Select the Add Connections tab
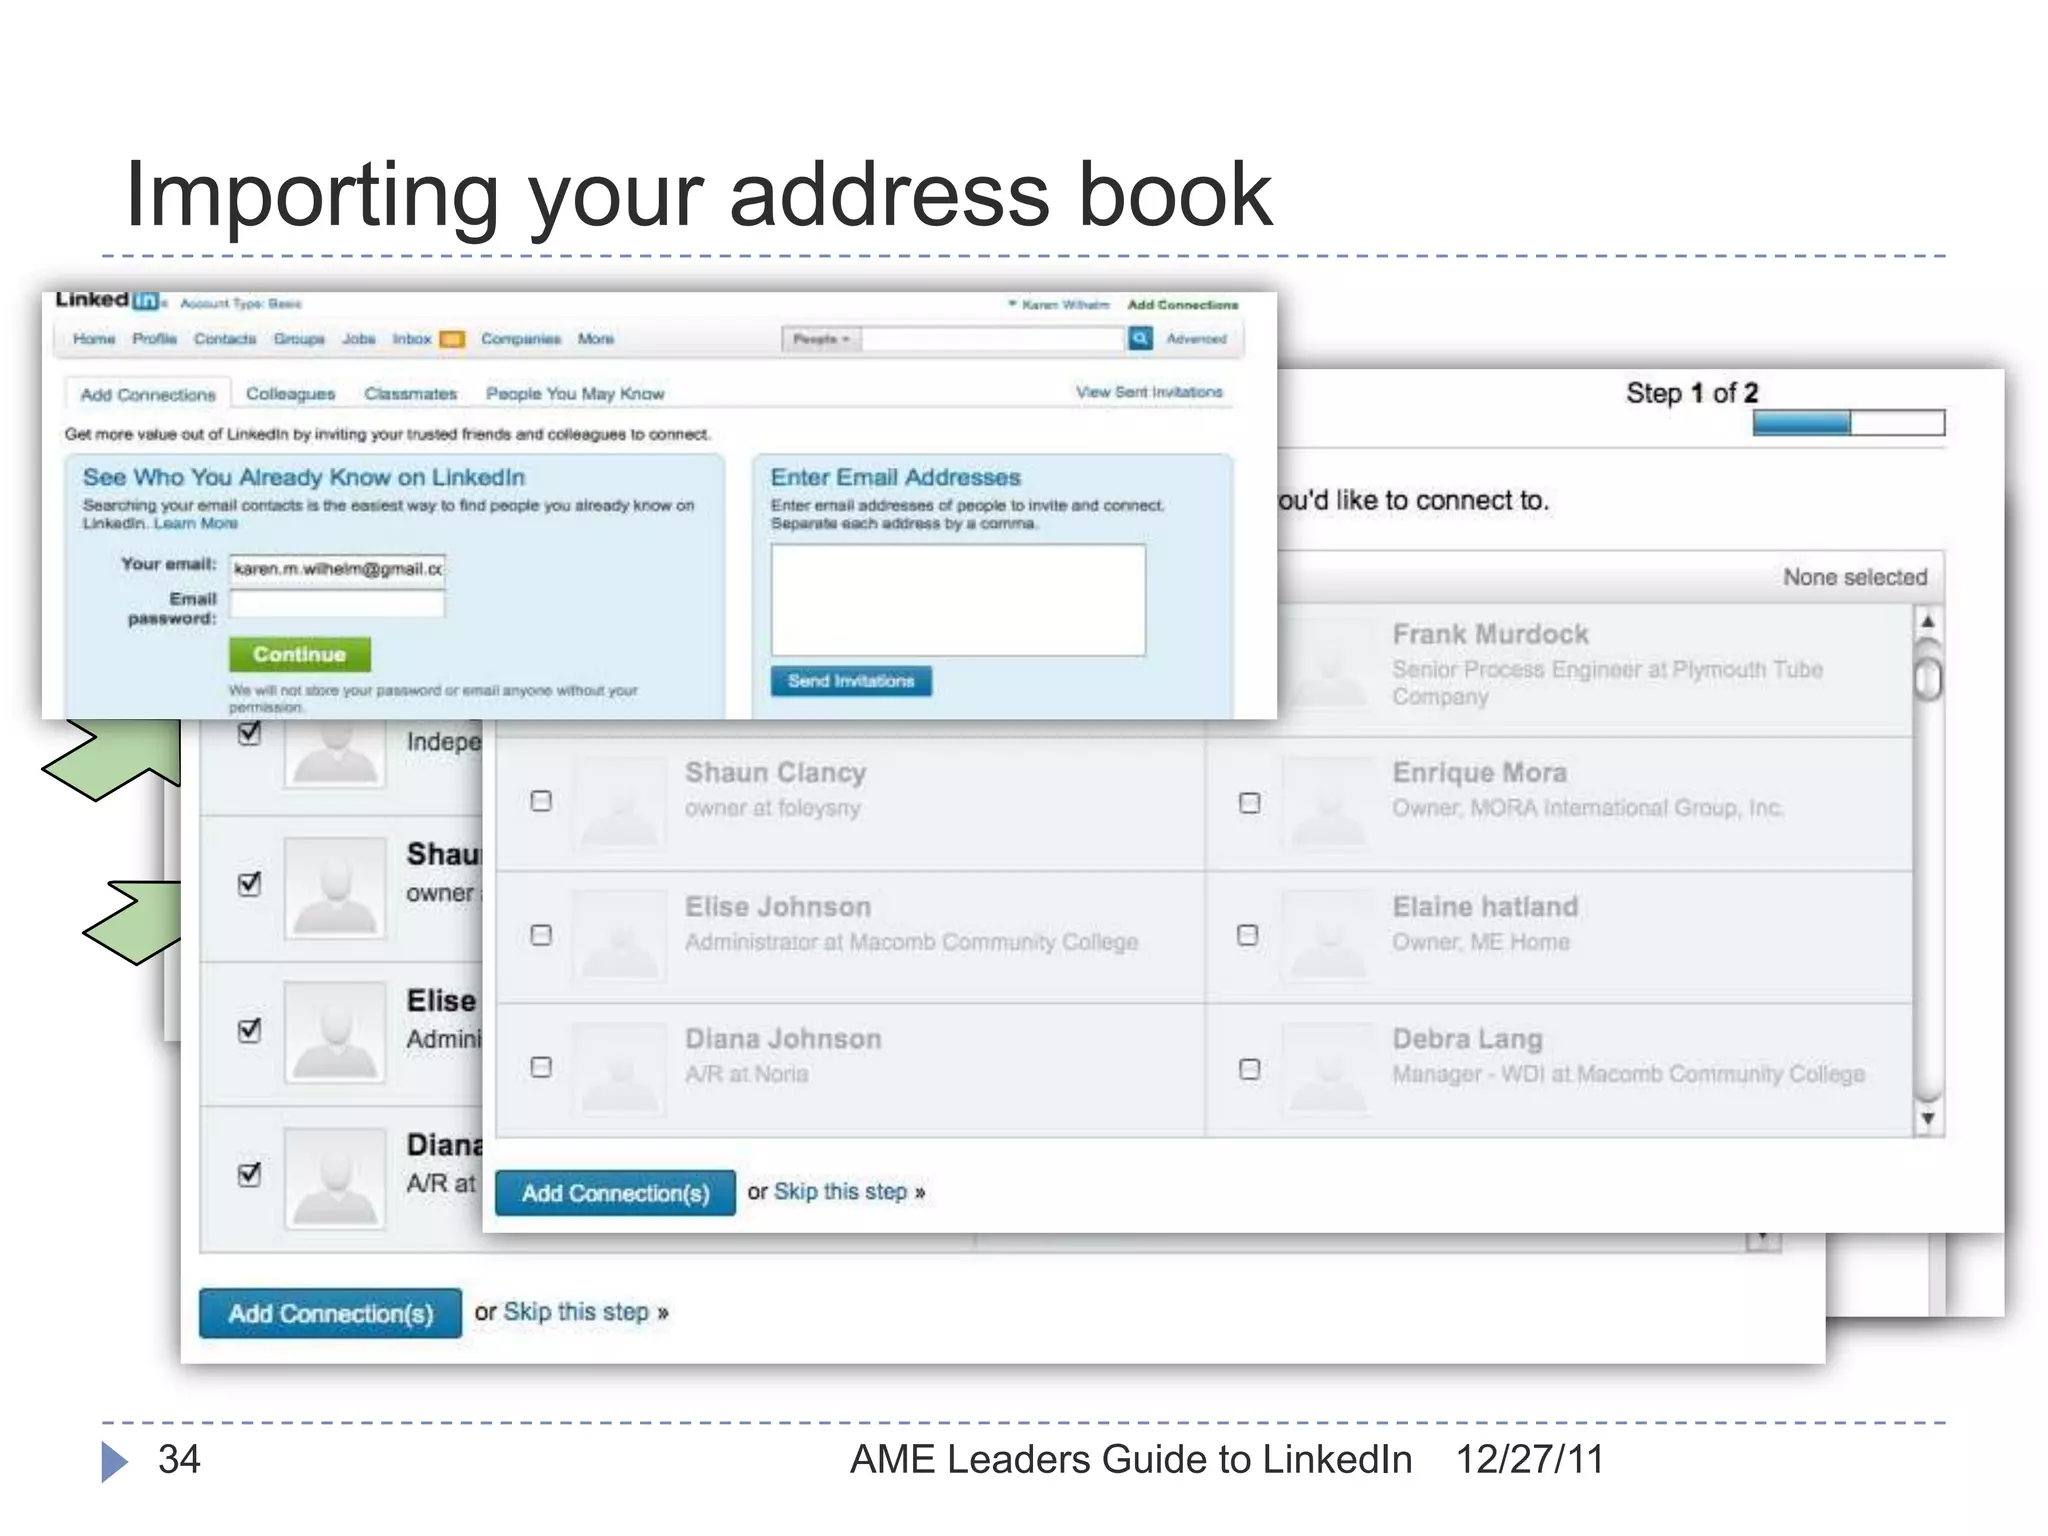The width and height of the screenshot is (2048, 1536). tap(148, 394)
